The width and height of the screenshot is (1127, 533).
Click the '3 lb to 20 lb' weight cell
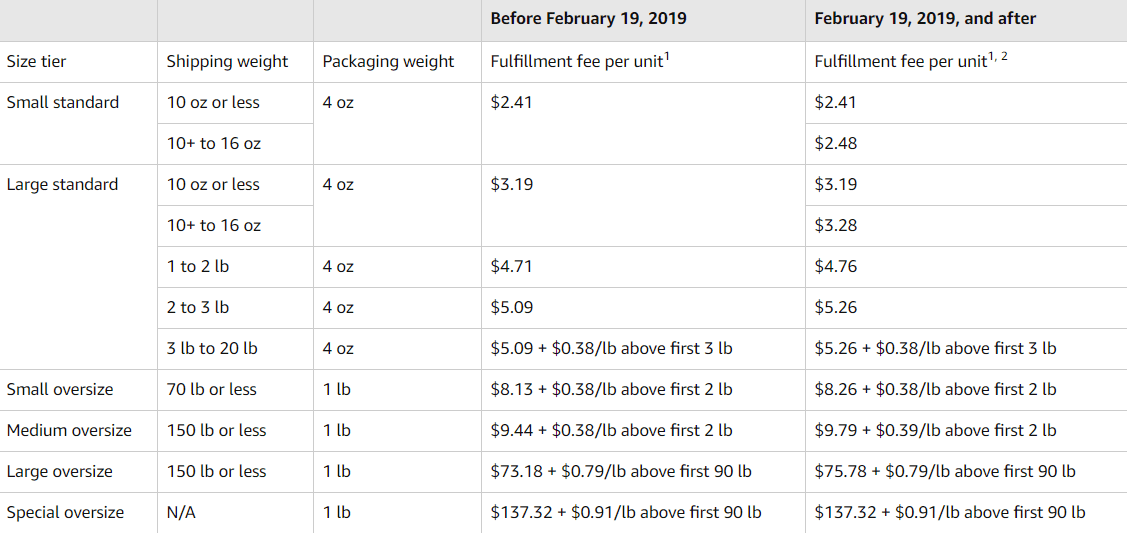[212, 348]
